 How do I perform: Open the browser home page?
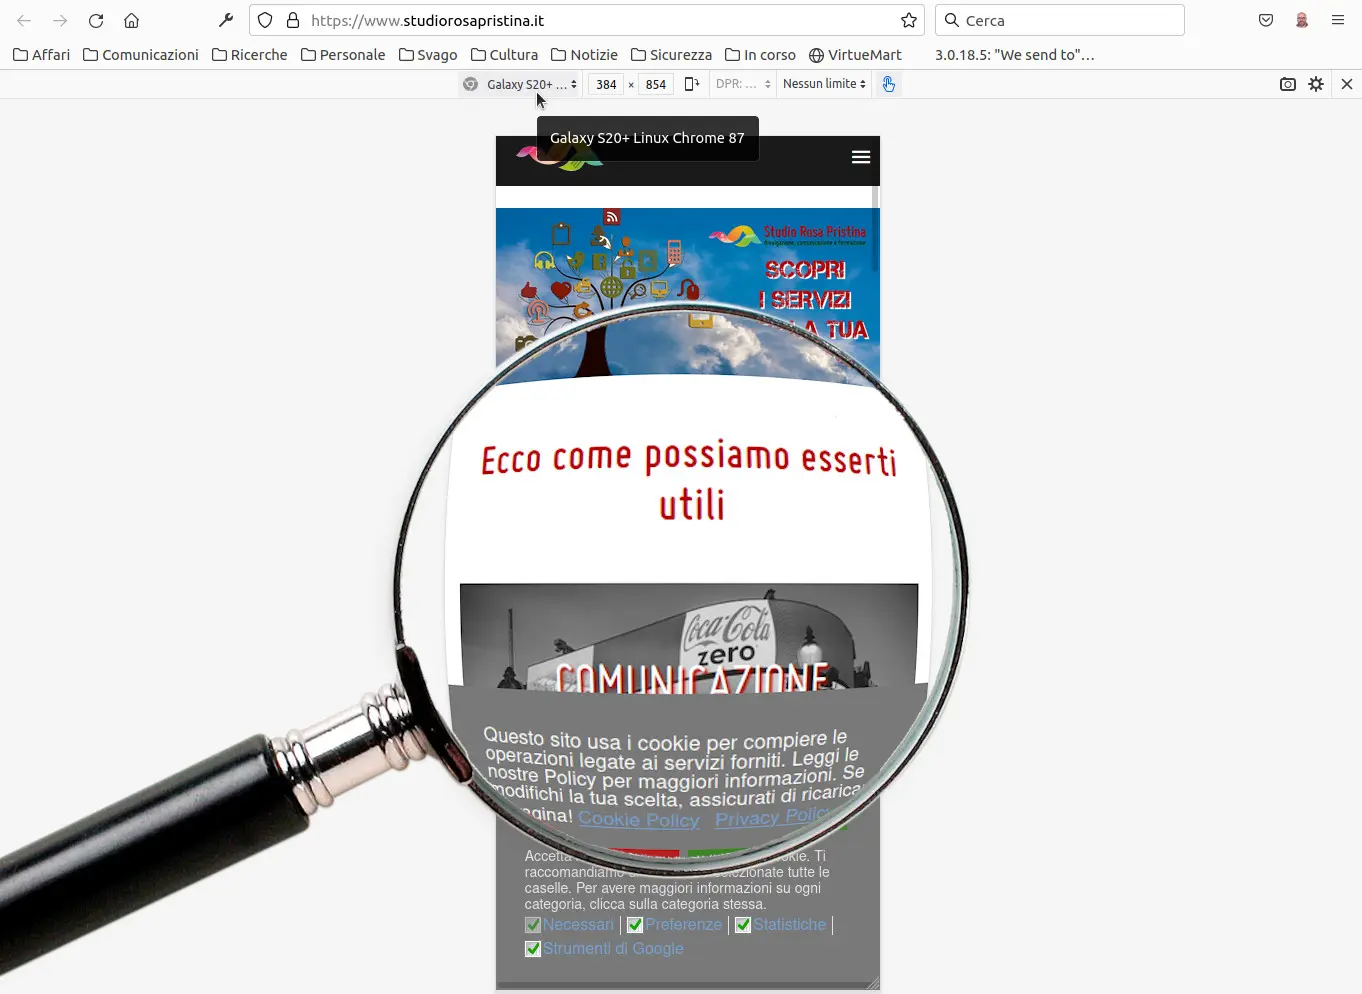tap(131, 20)
